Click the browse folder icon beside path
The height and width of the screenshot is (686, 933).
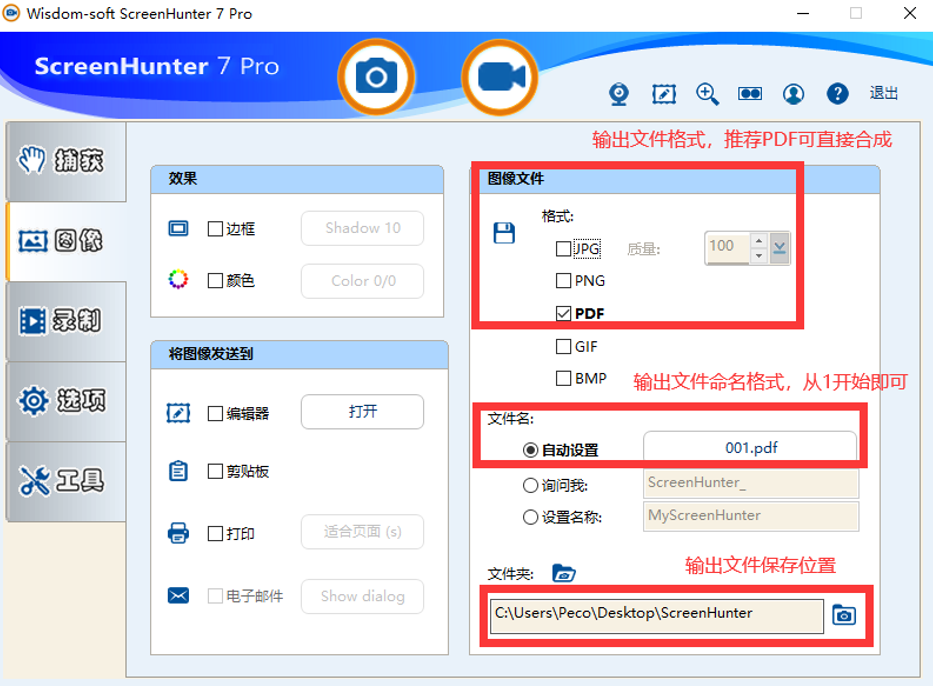(x=844, y=615)
